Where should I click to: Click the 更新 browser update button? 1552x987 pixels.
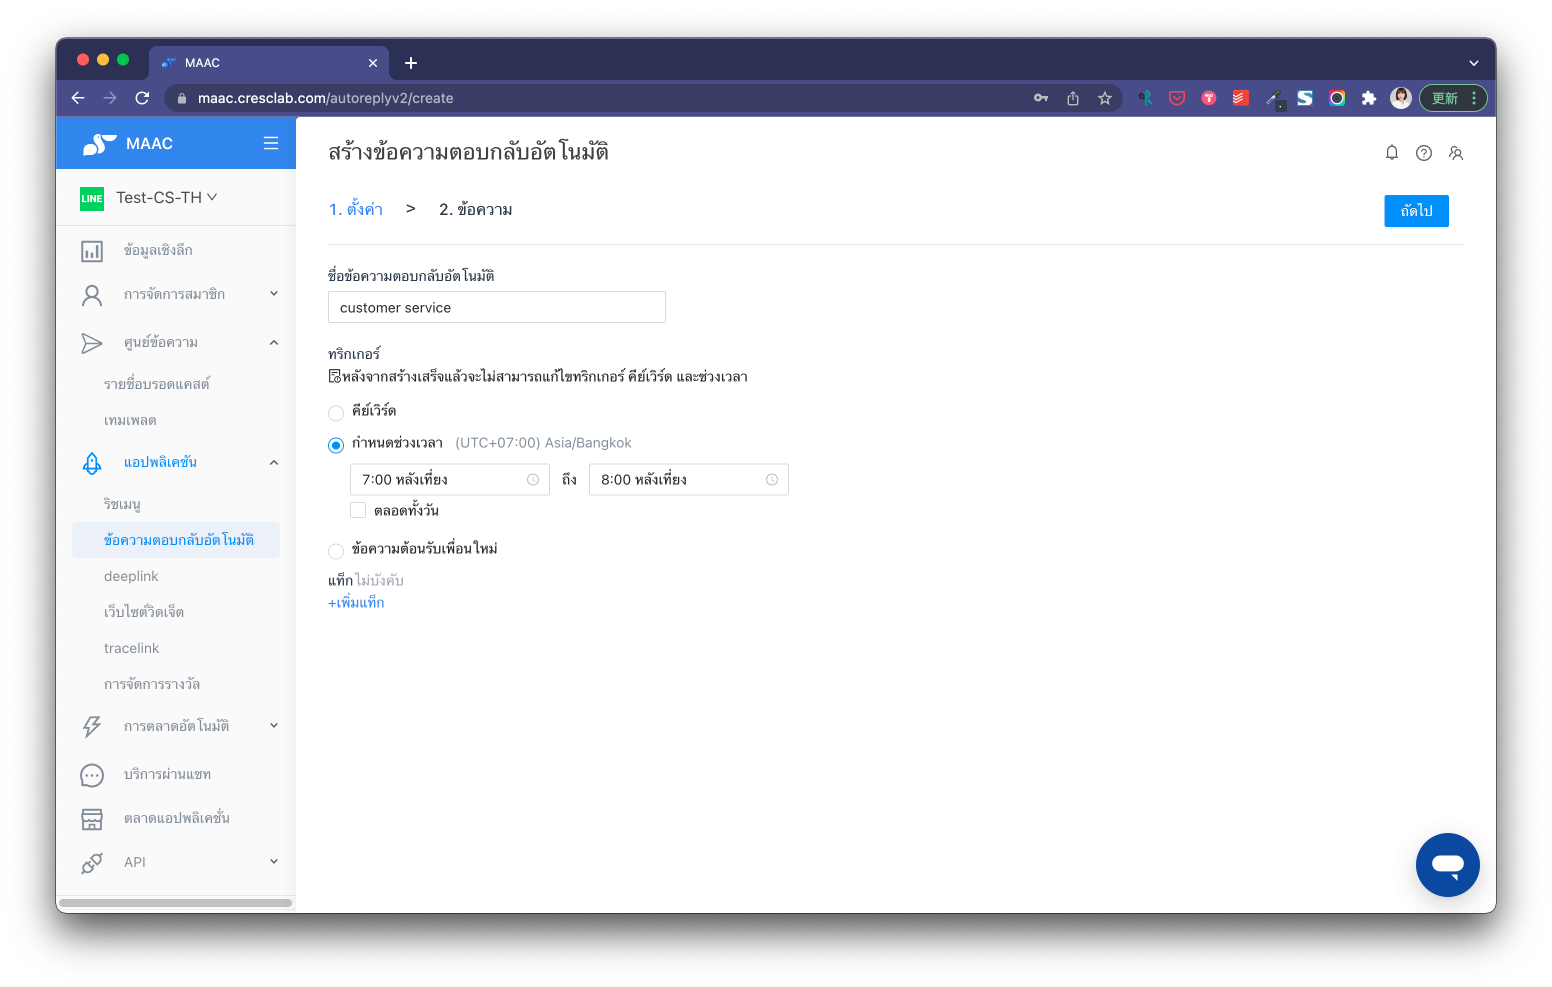1453,98
